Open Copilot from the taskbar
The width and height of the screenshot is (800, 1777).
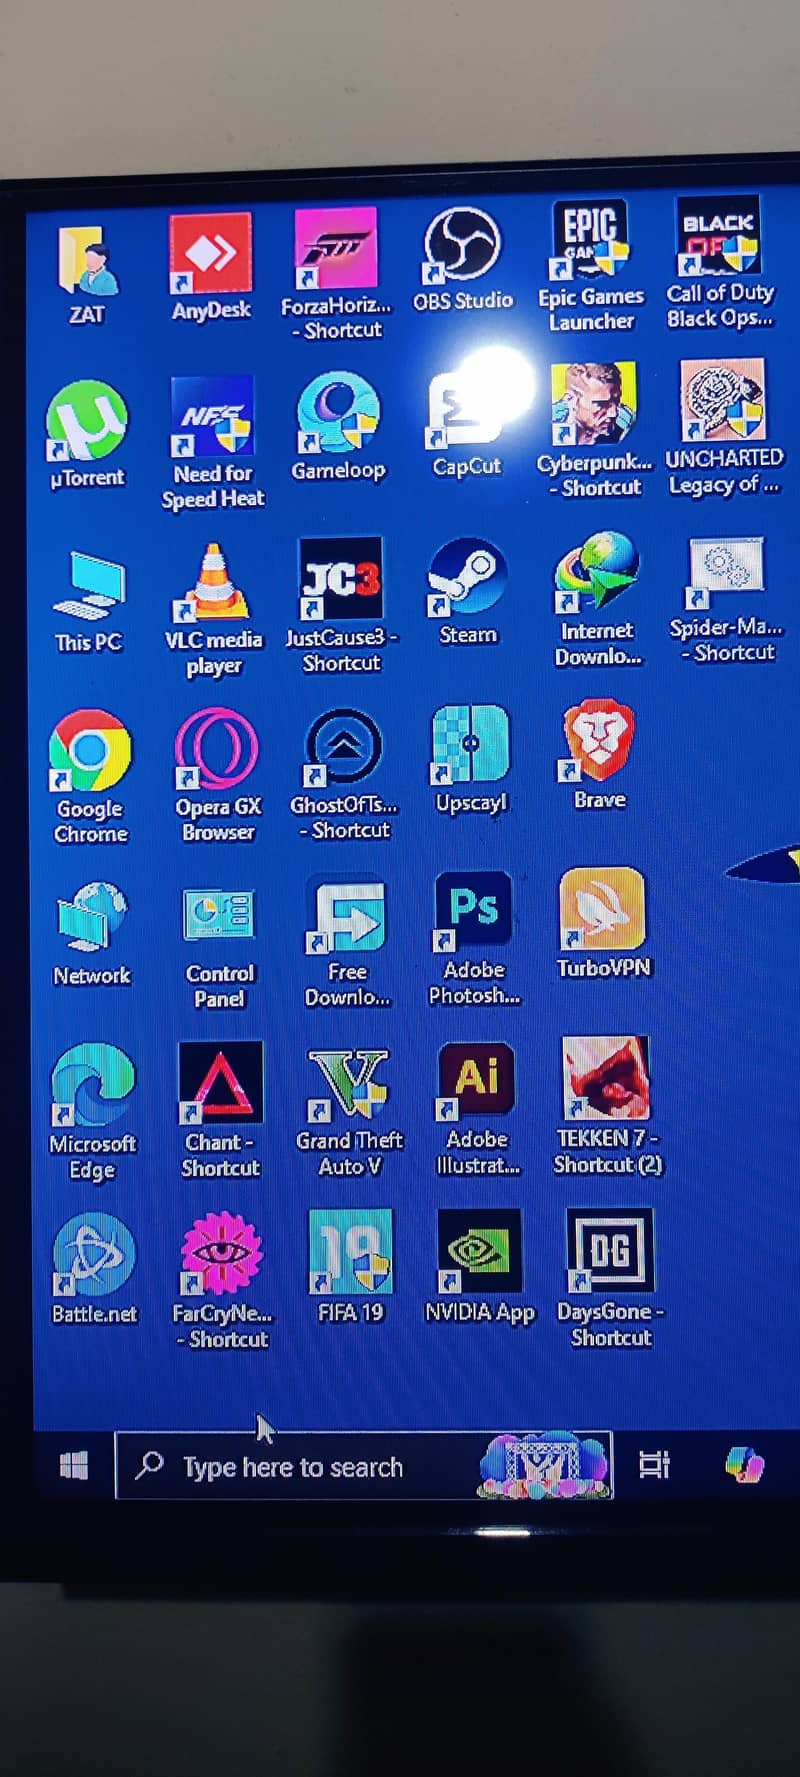(x=745, y=1465)
